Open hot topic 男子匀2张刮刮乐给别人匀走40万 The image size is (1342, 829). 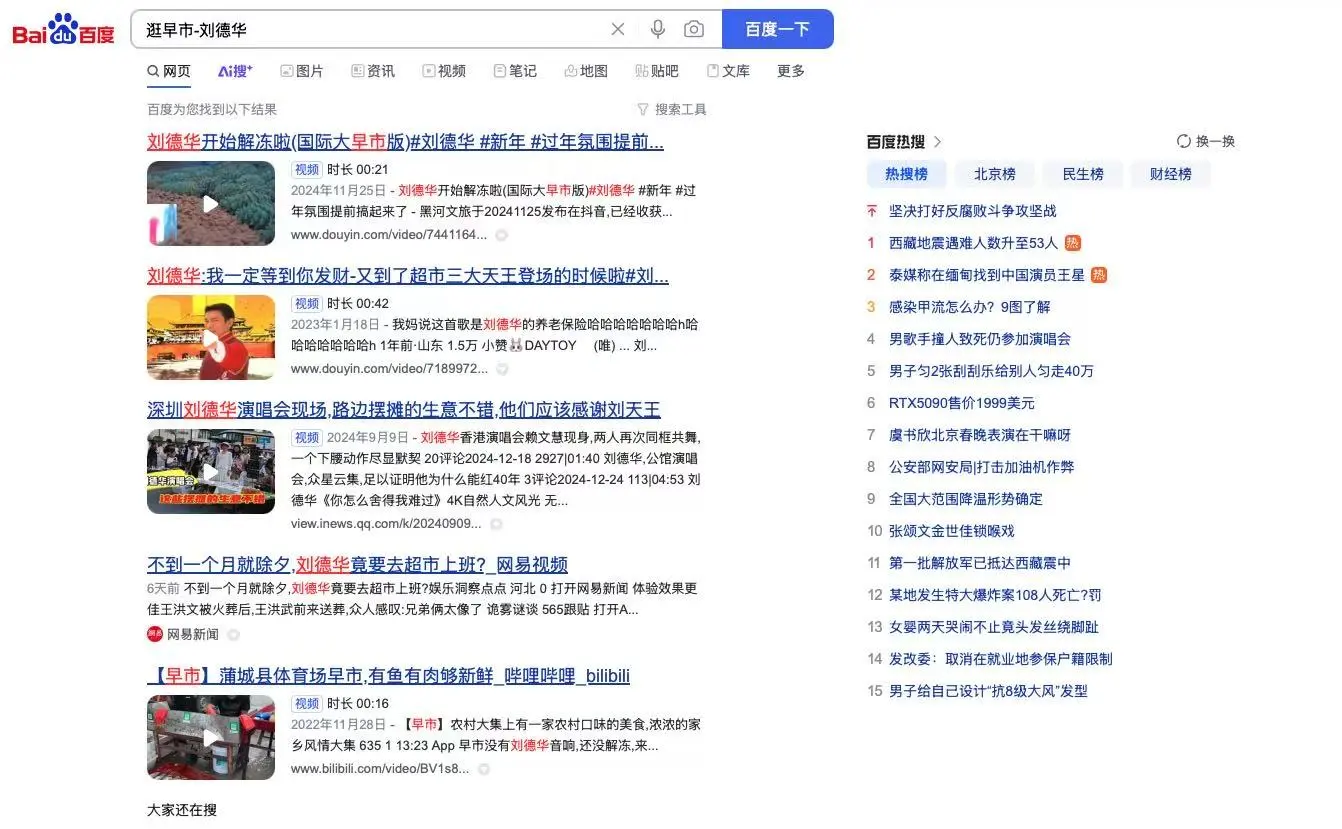[x=991, y=371]
